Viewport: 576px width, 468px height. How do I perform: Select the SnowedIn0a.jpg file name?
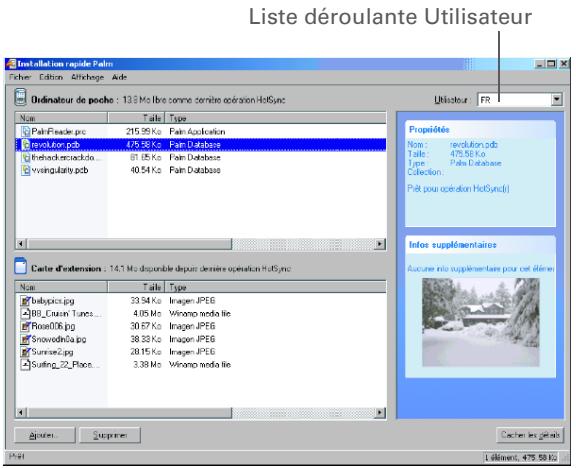pos(59,339)
